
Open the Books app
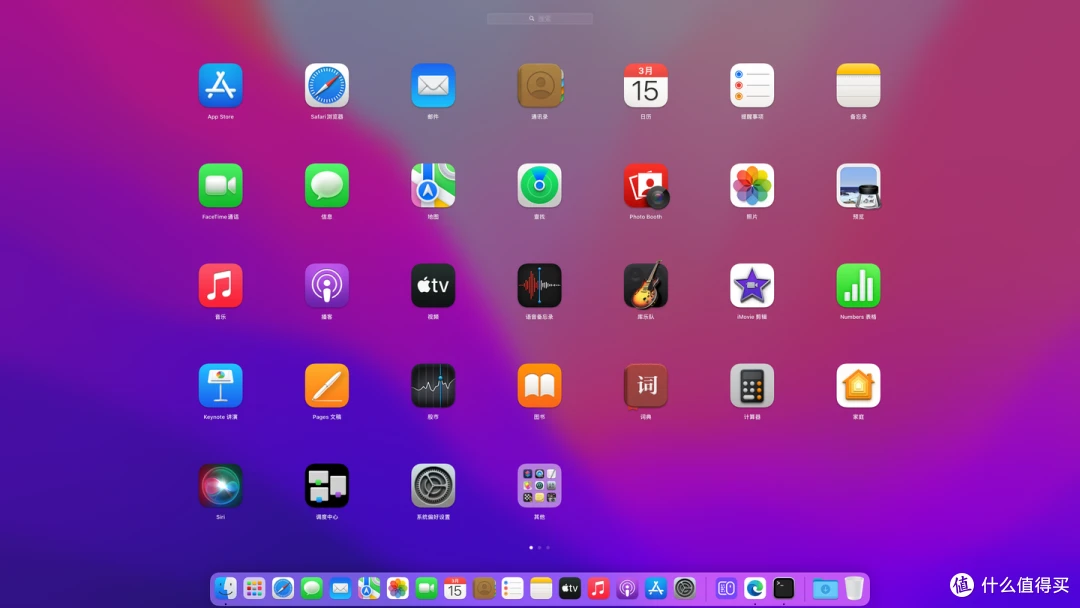coord(539,386)
